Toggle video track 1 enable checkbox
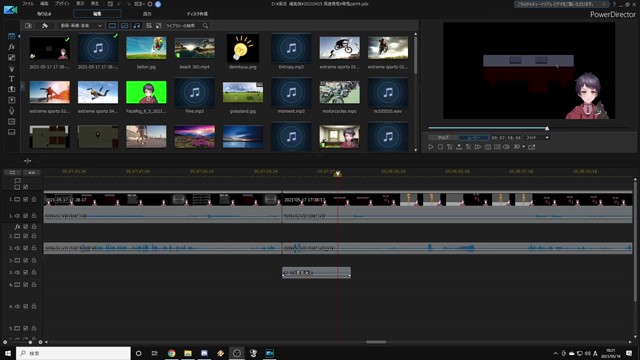The width and height of the screenshot is (640, 360). (x=26, y=200)
